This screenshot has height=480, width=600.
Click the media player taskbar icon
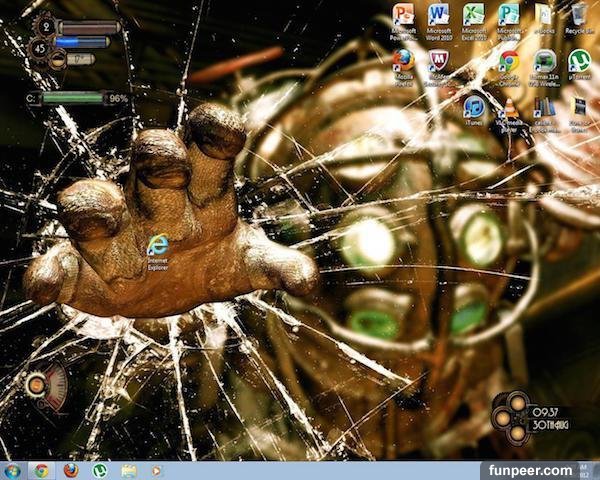(x=157, y=470)
